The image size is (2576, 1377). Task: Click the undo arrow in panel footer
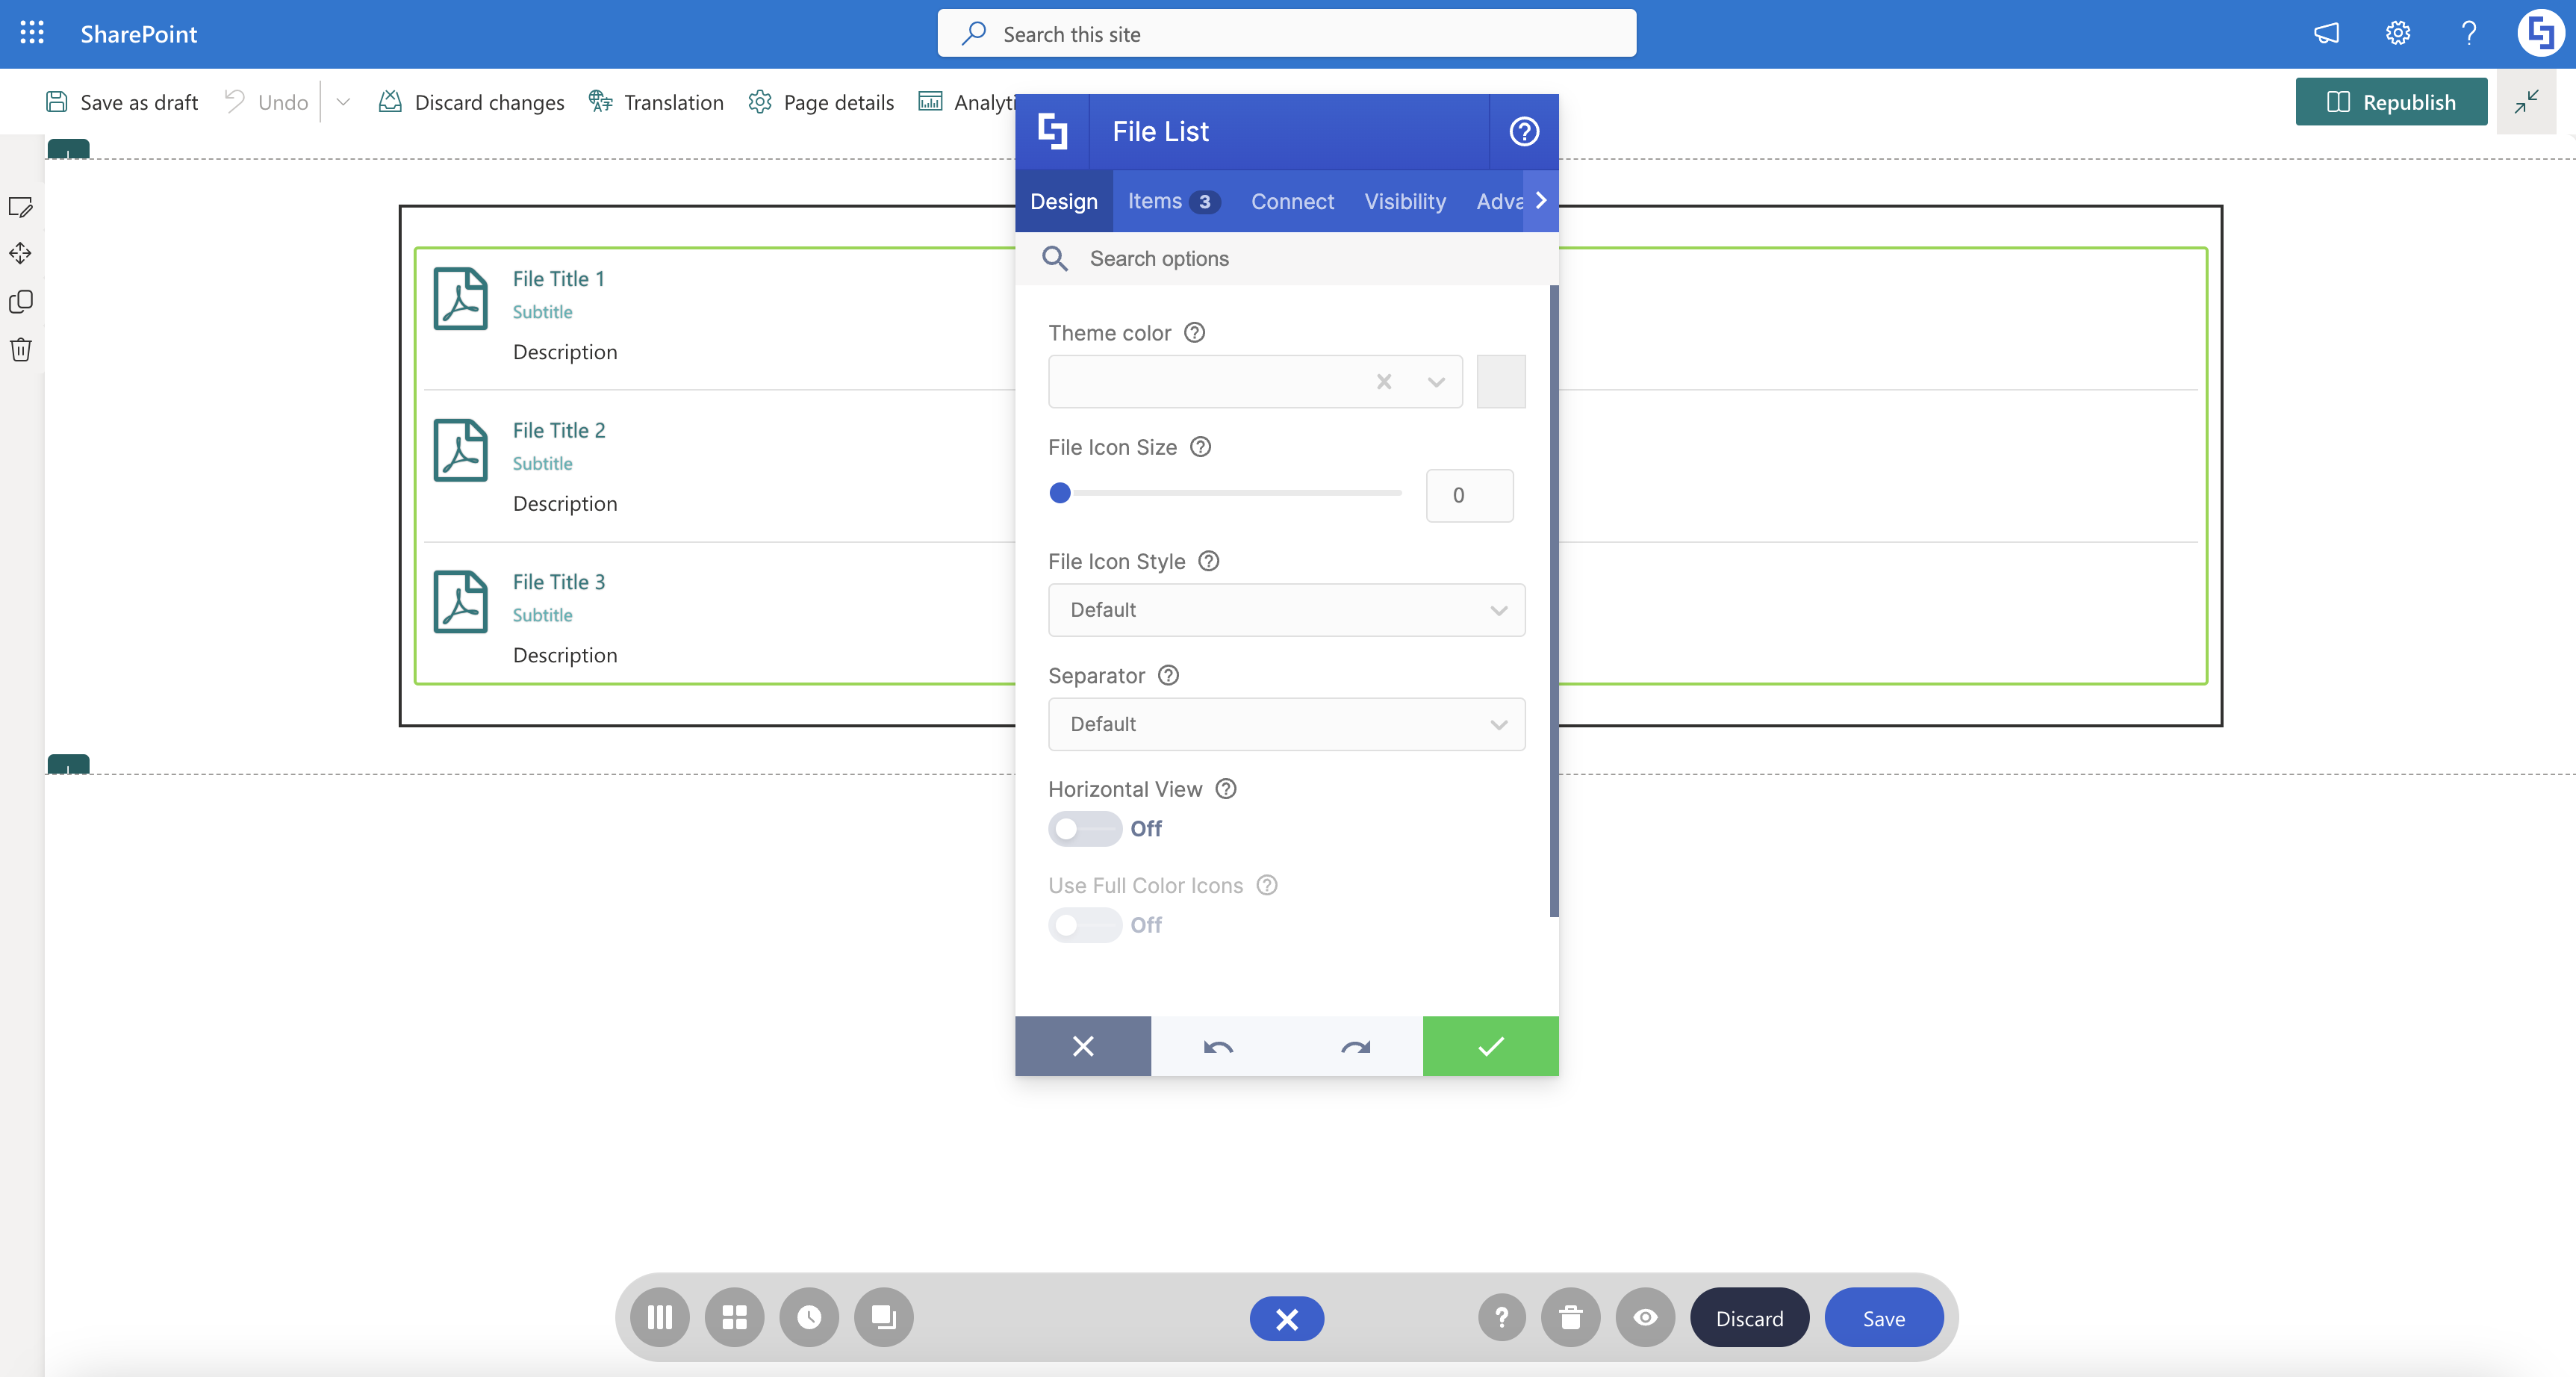tap(1218, 1047)
